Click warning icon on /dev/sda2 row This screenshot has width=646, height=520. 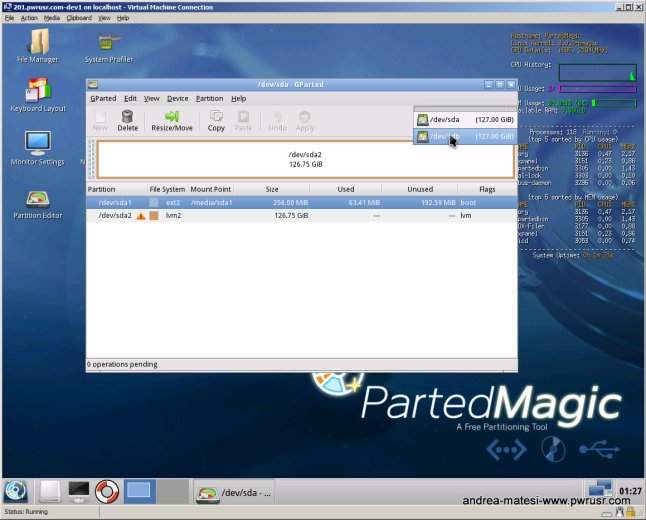pos(141,215)
